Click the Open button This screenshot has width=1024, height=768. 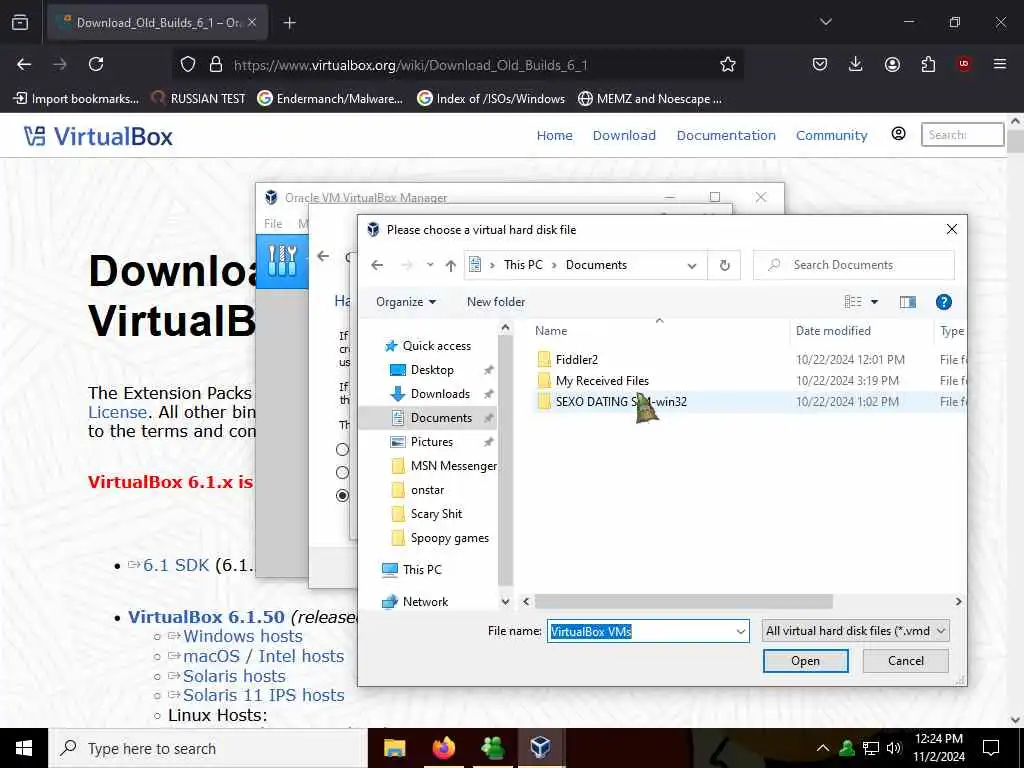pos(805,661)
